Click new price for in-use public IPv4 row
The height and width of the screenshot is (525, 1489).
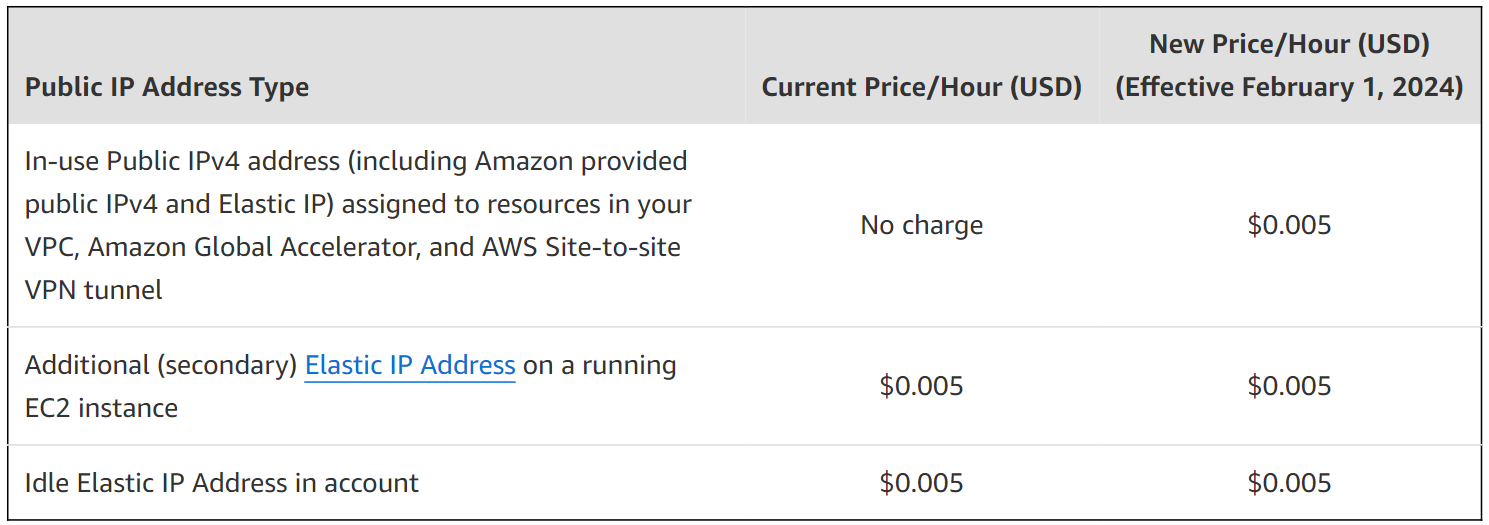[1289, 225]
